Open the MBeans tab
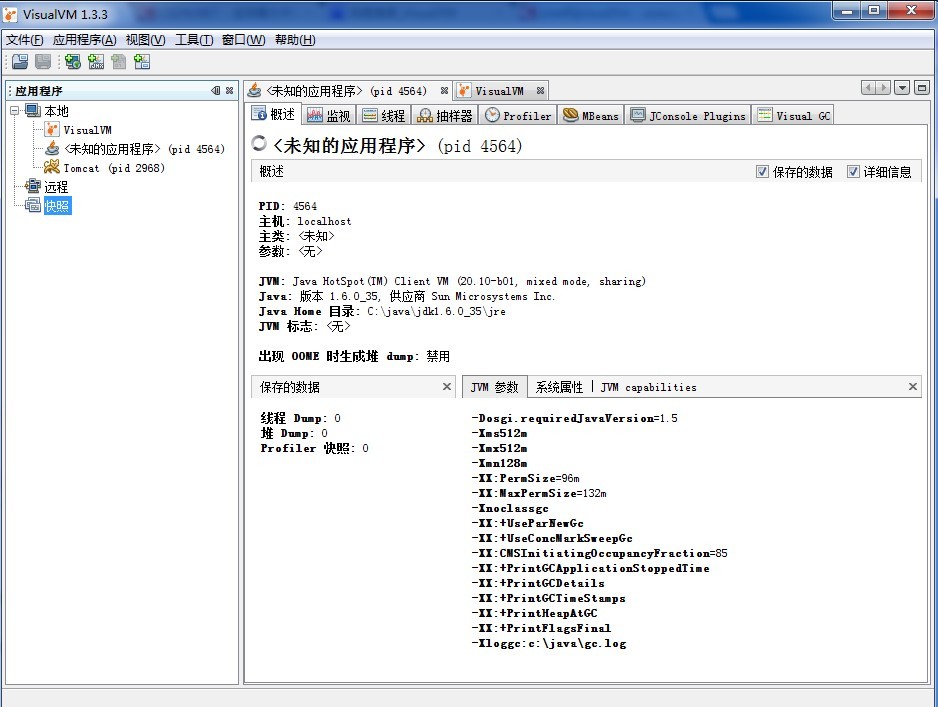Screen dimensions: 938x707 [591, 115]
